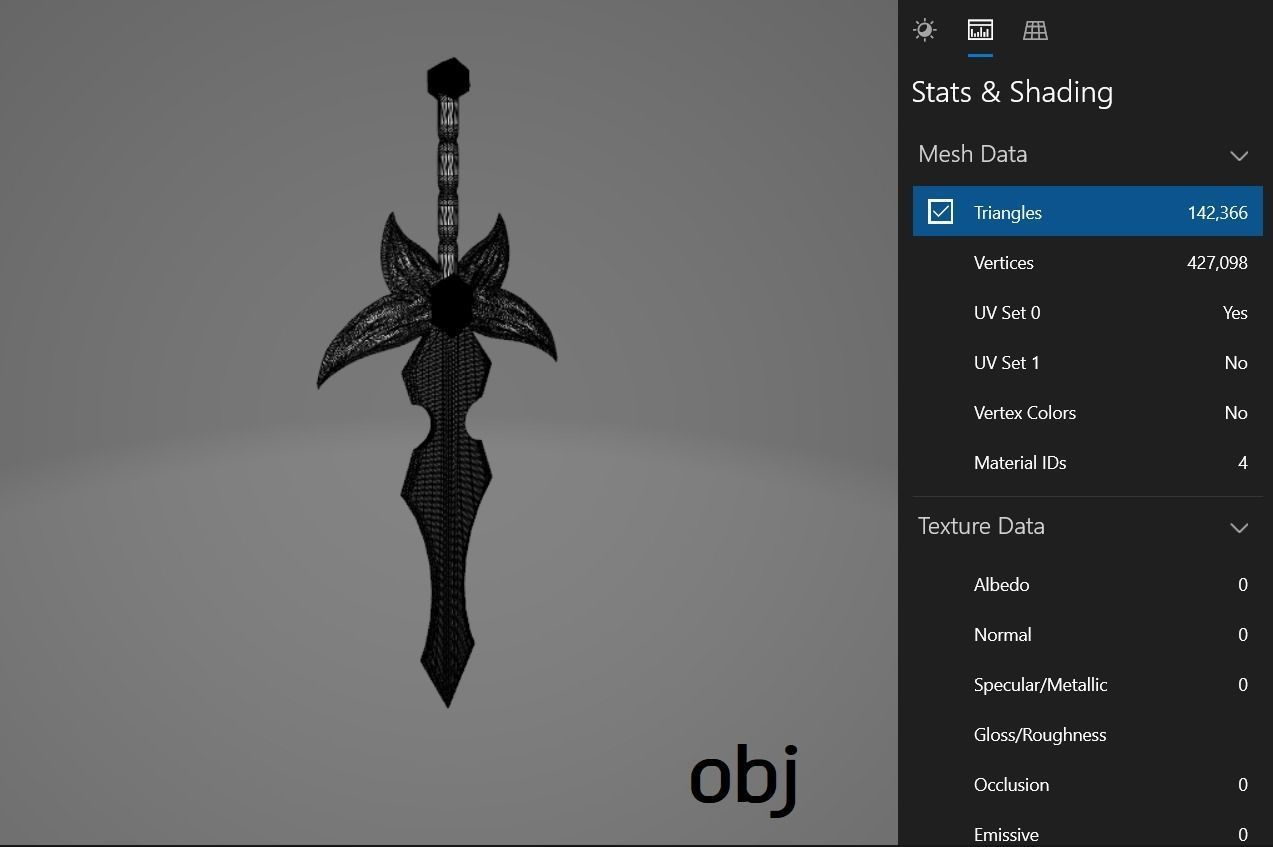Click the 427,098 vertices count value
Image resolution: width=1273 pixels, height=847 pixels.
click(x=1217, y=262)
